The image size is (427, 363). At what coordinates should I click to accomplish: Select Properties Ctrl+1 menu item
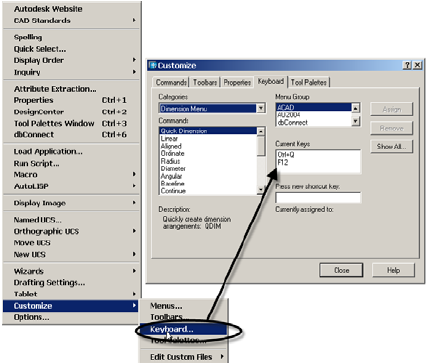point(71,100)
